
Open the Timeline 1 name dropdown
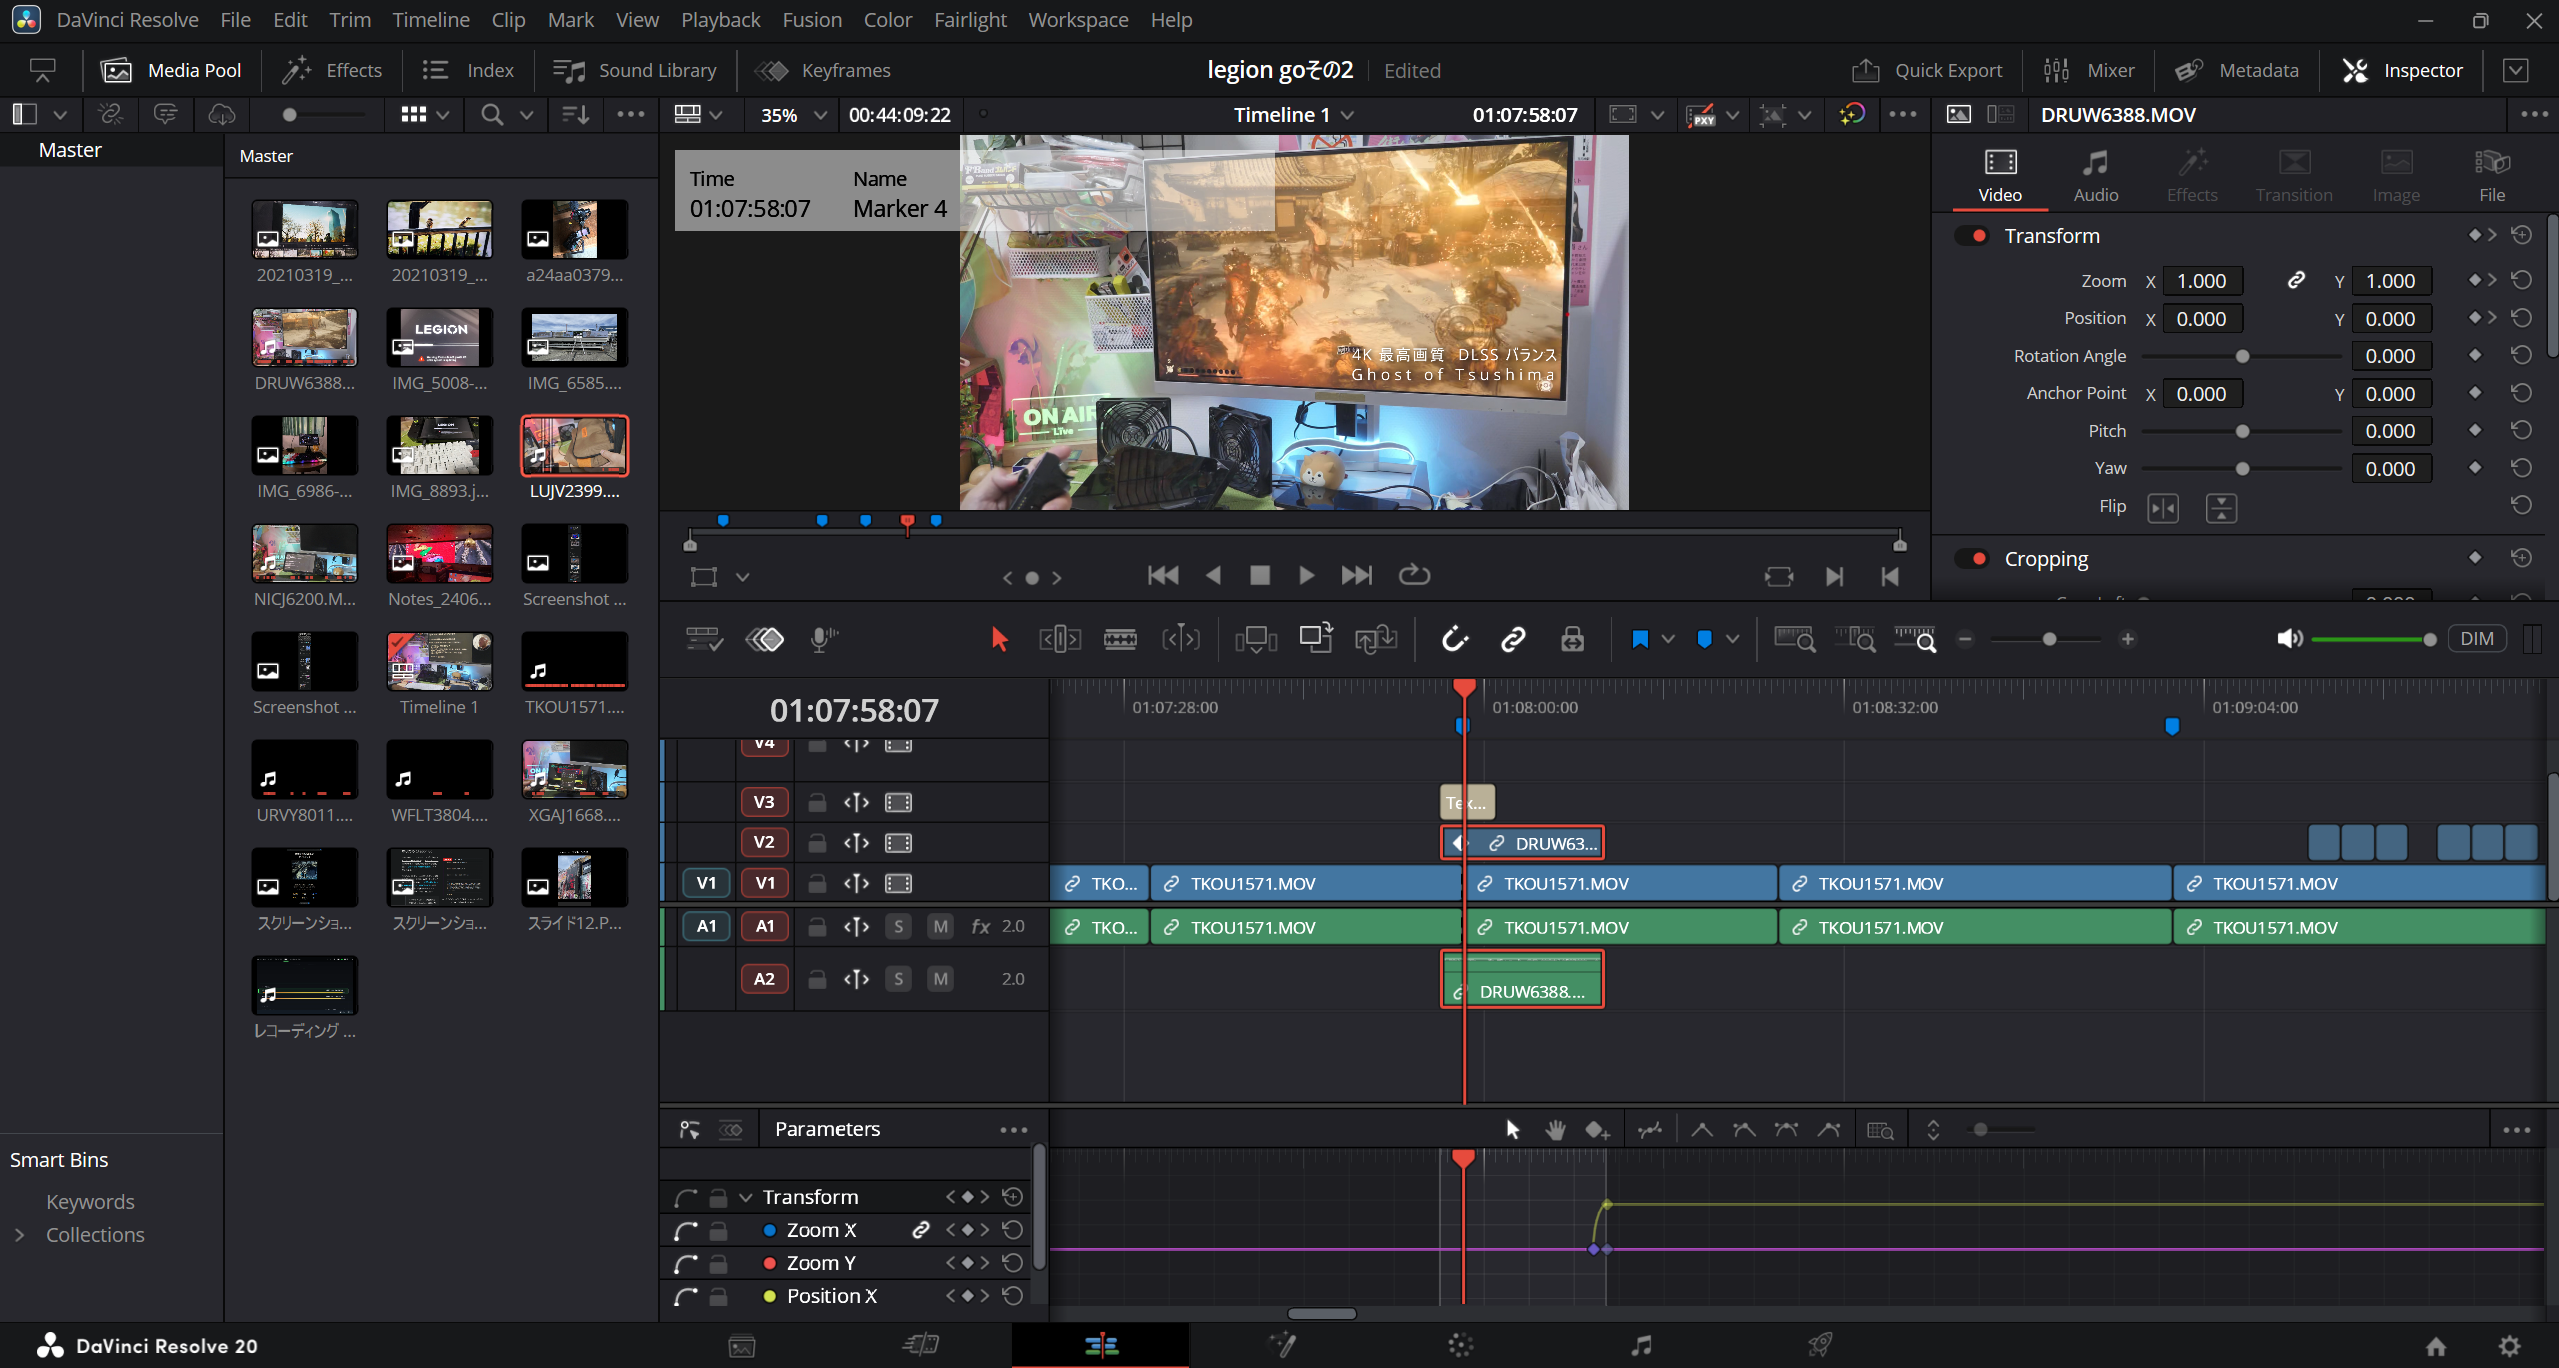(x=1347, y=115)
